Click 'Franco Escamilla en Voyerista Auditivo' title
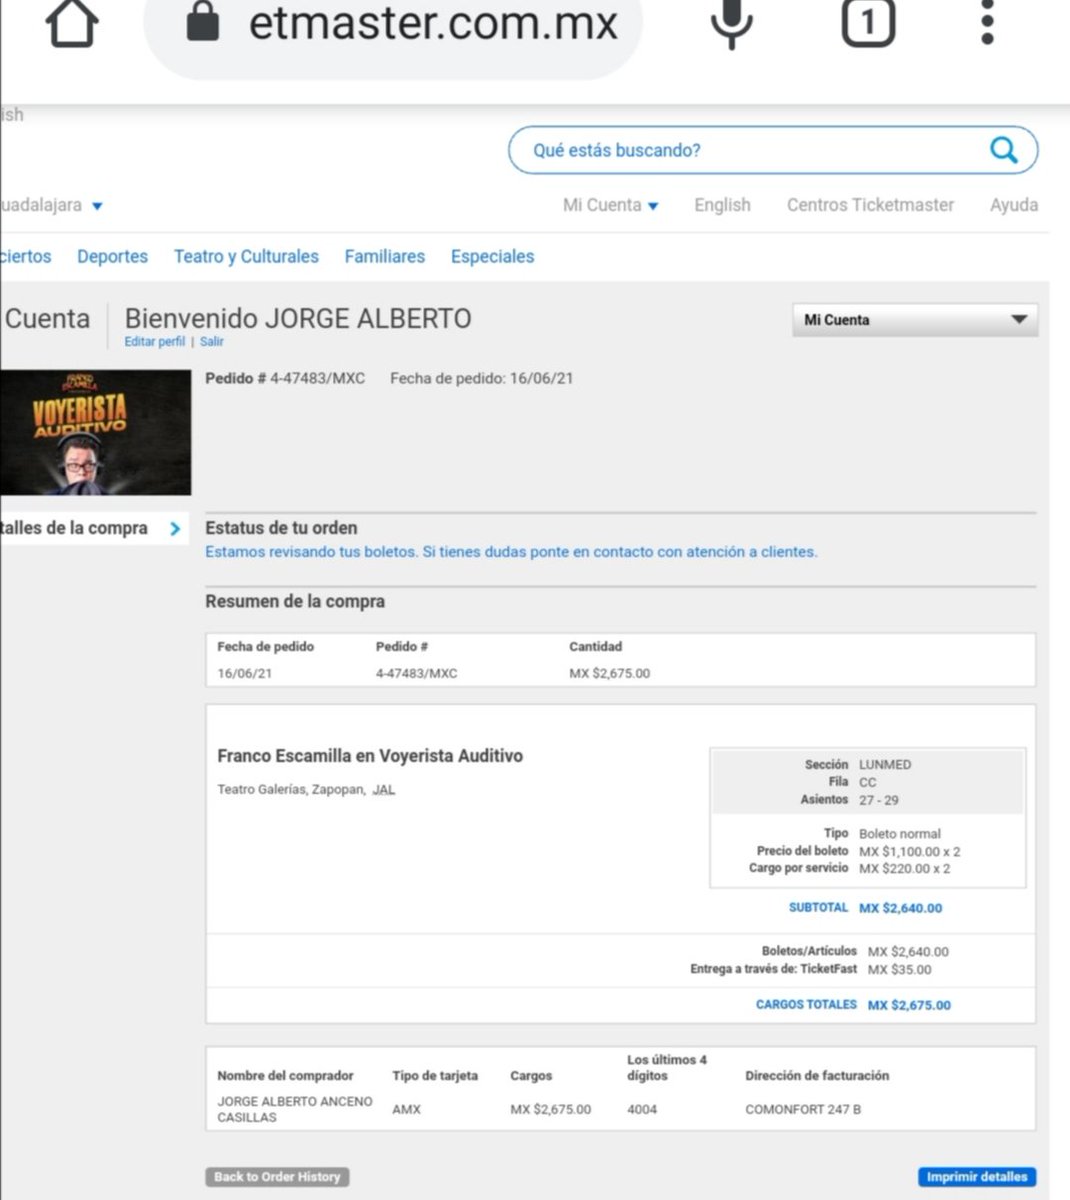The image size is (1070, 1200). tap(370, 756)
